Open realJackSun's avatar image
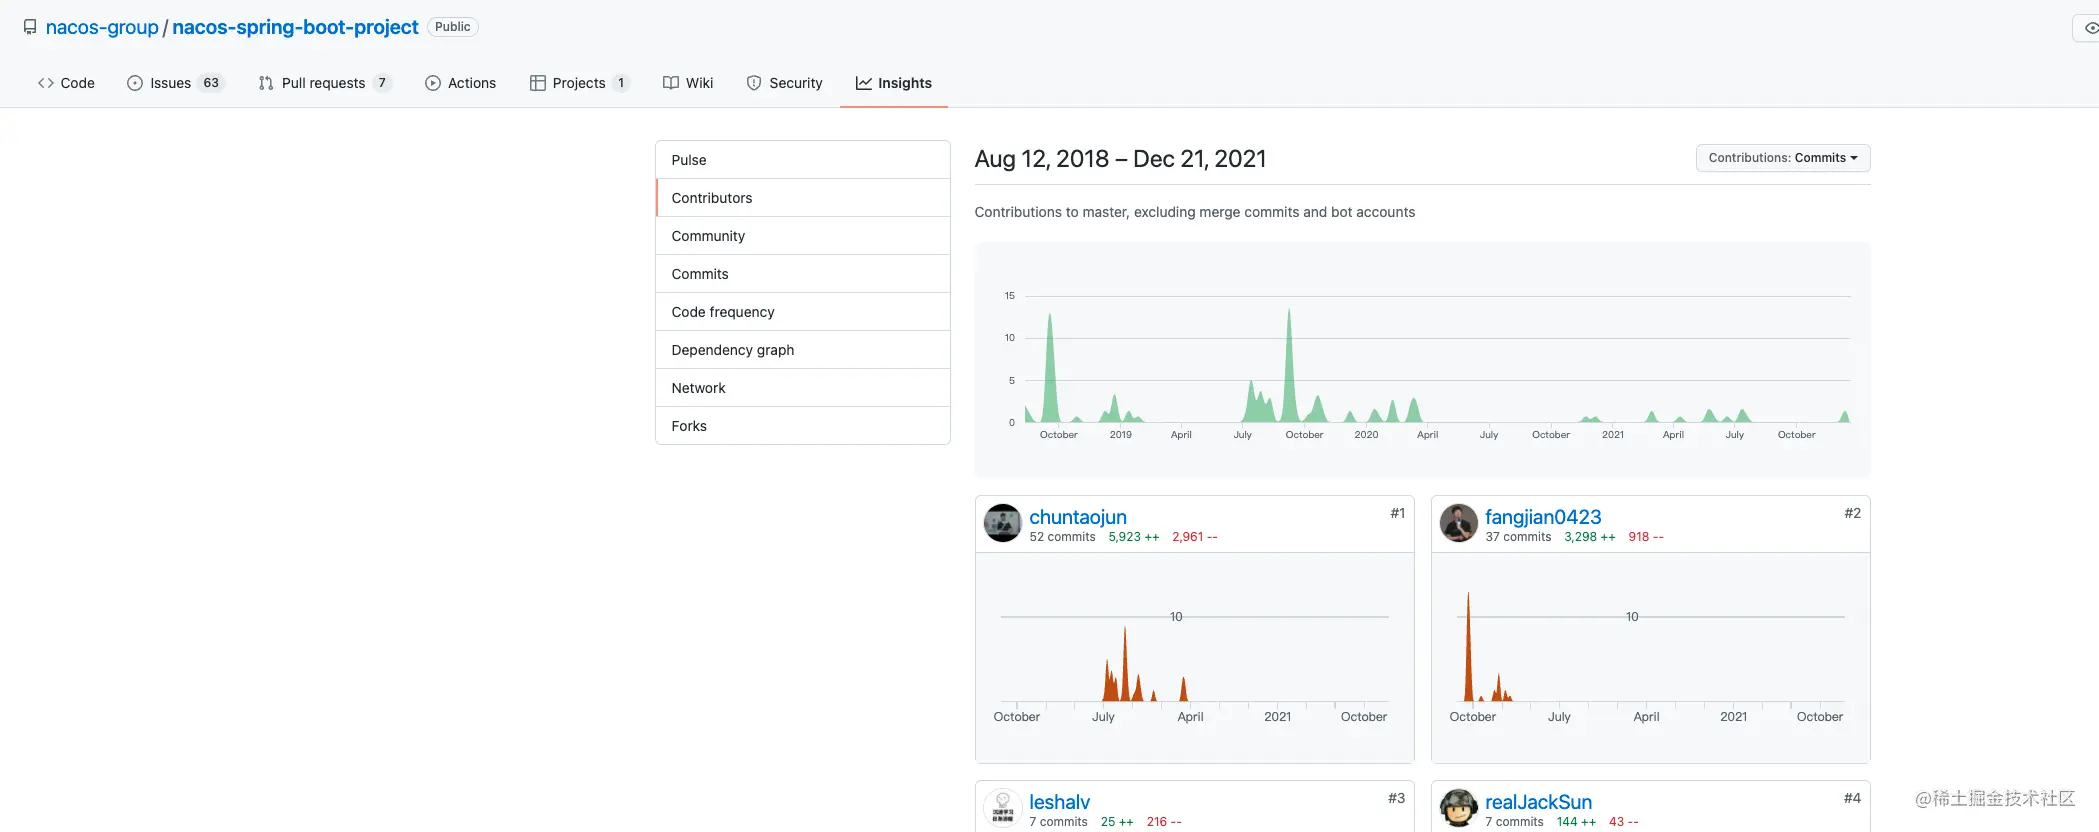This screenshot has width=2099, height=832. (1459, 808)
